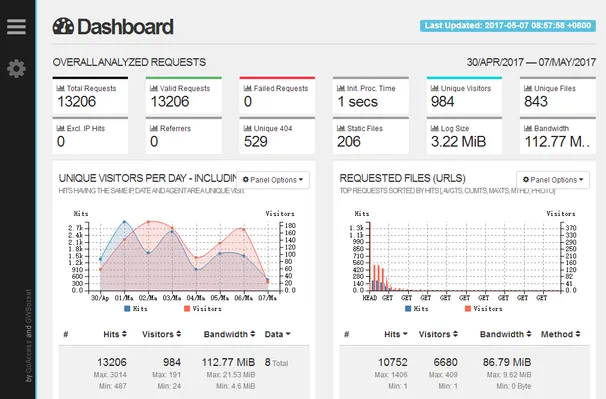Click the 86.79 MiB bandwidth cell
Viewport: 606px width, 399px height.
507,362
